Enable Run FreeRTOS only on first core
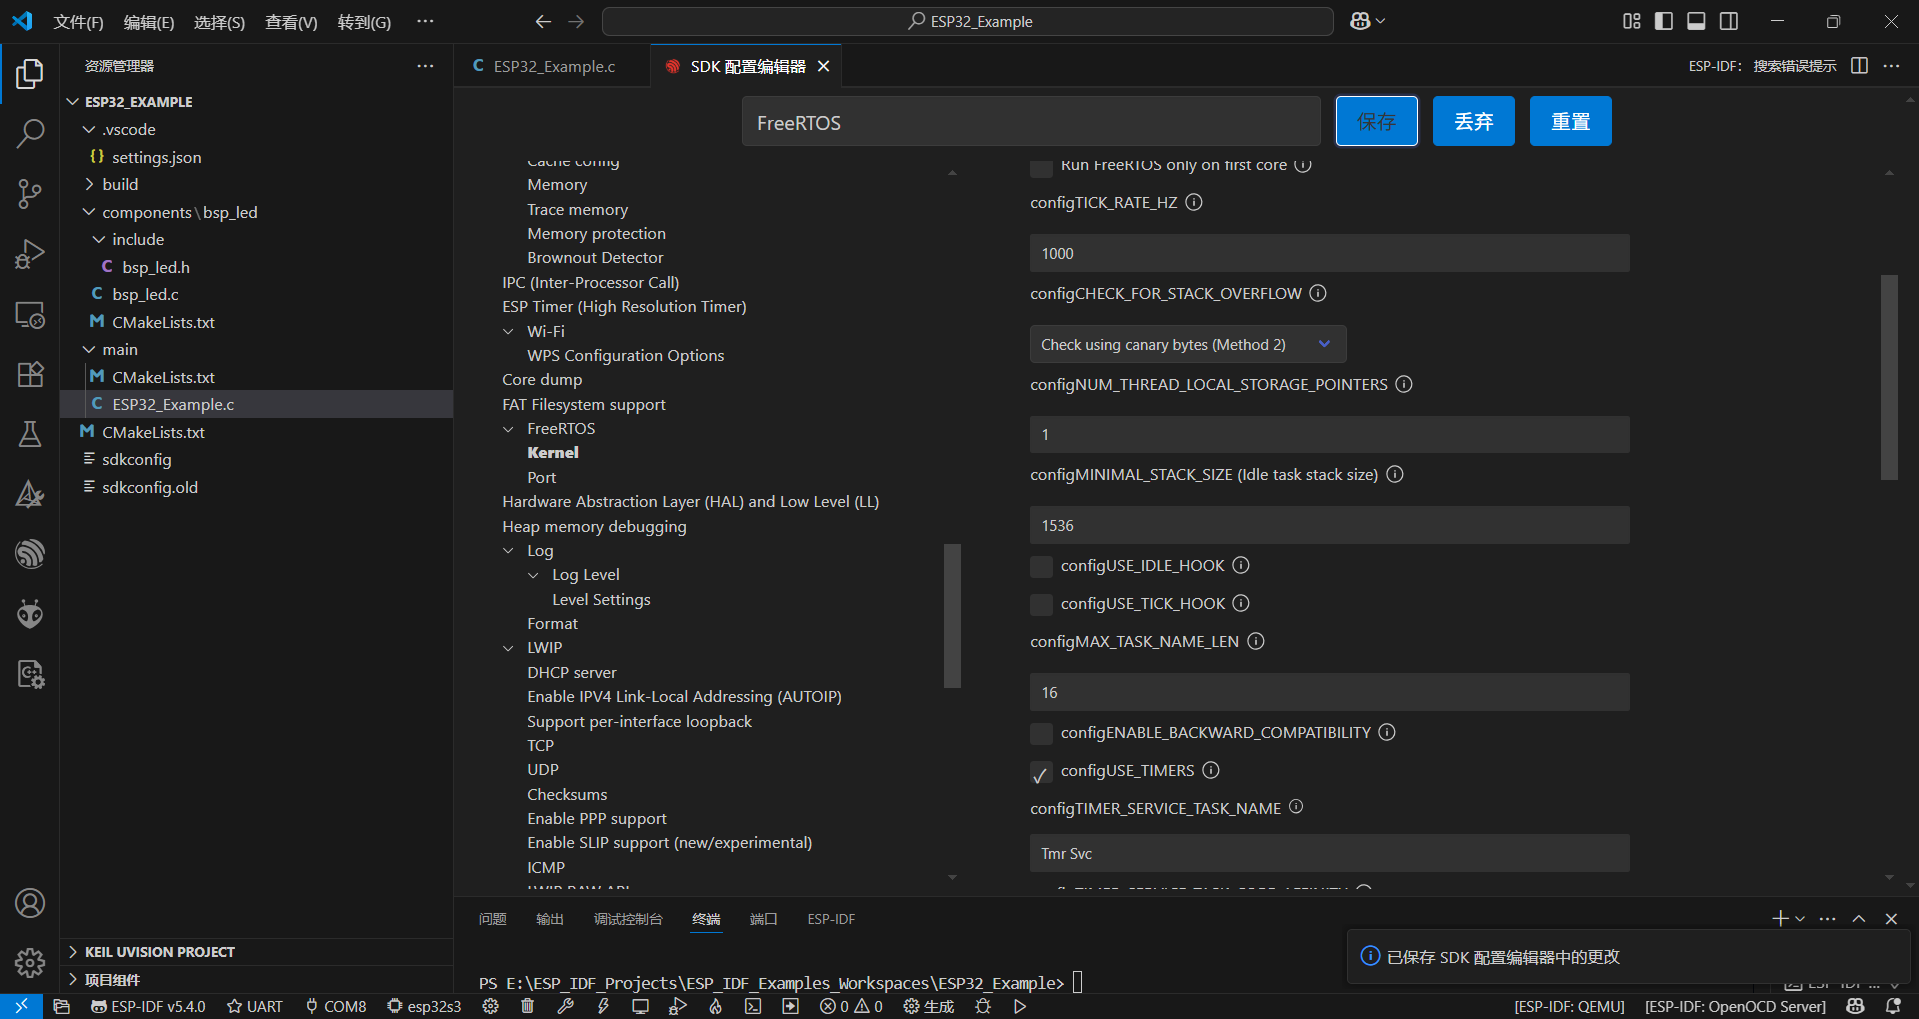Image resolution: width=1919 pixels, height=1019 pixels. (x=1041, y=166)
